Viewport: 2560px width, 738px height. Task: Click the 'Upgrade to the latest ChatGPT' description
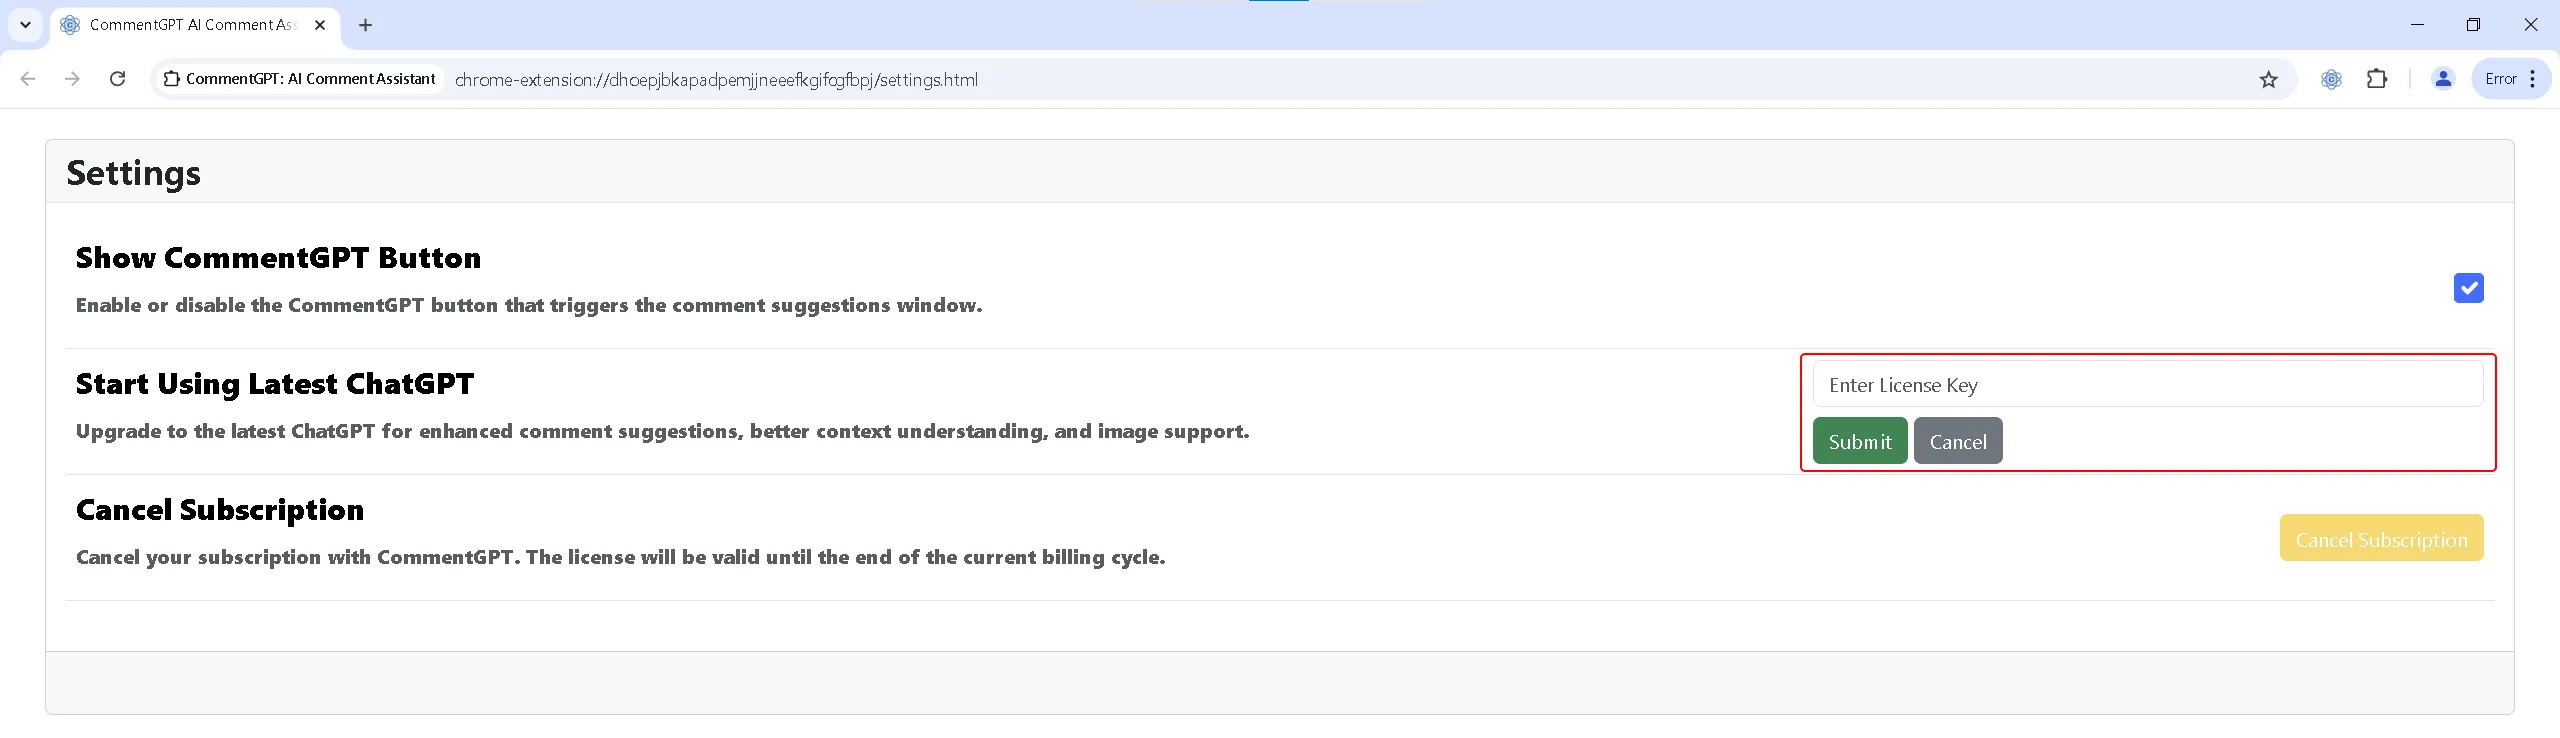(663, 431)
